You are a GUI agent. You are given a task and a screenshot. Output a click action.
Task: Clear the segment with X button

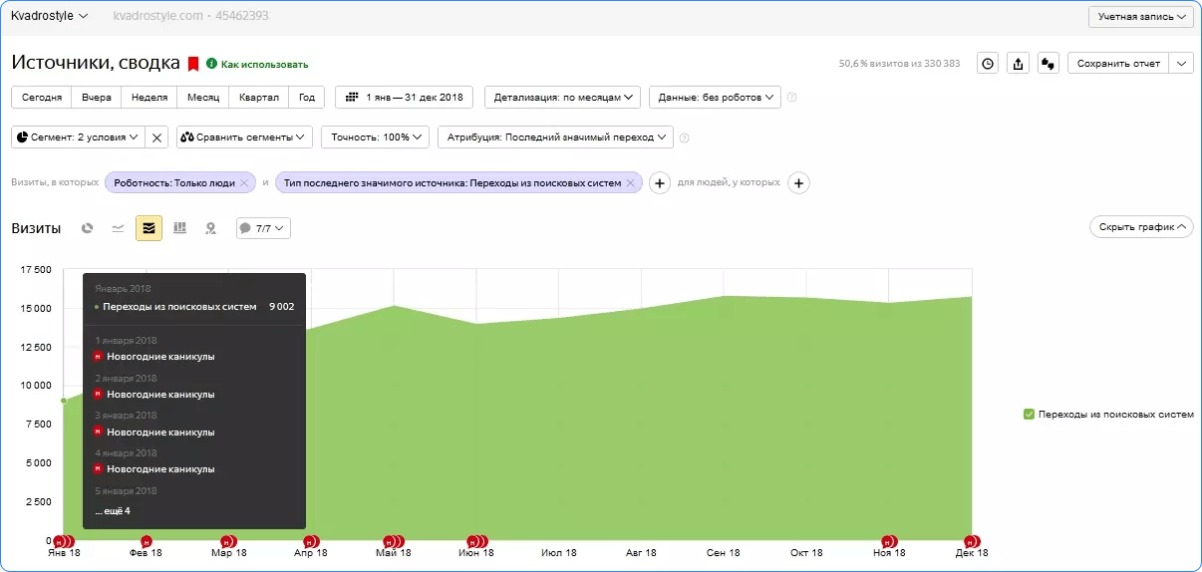click(157, 137)
